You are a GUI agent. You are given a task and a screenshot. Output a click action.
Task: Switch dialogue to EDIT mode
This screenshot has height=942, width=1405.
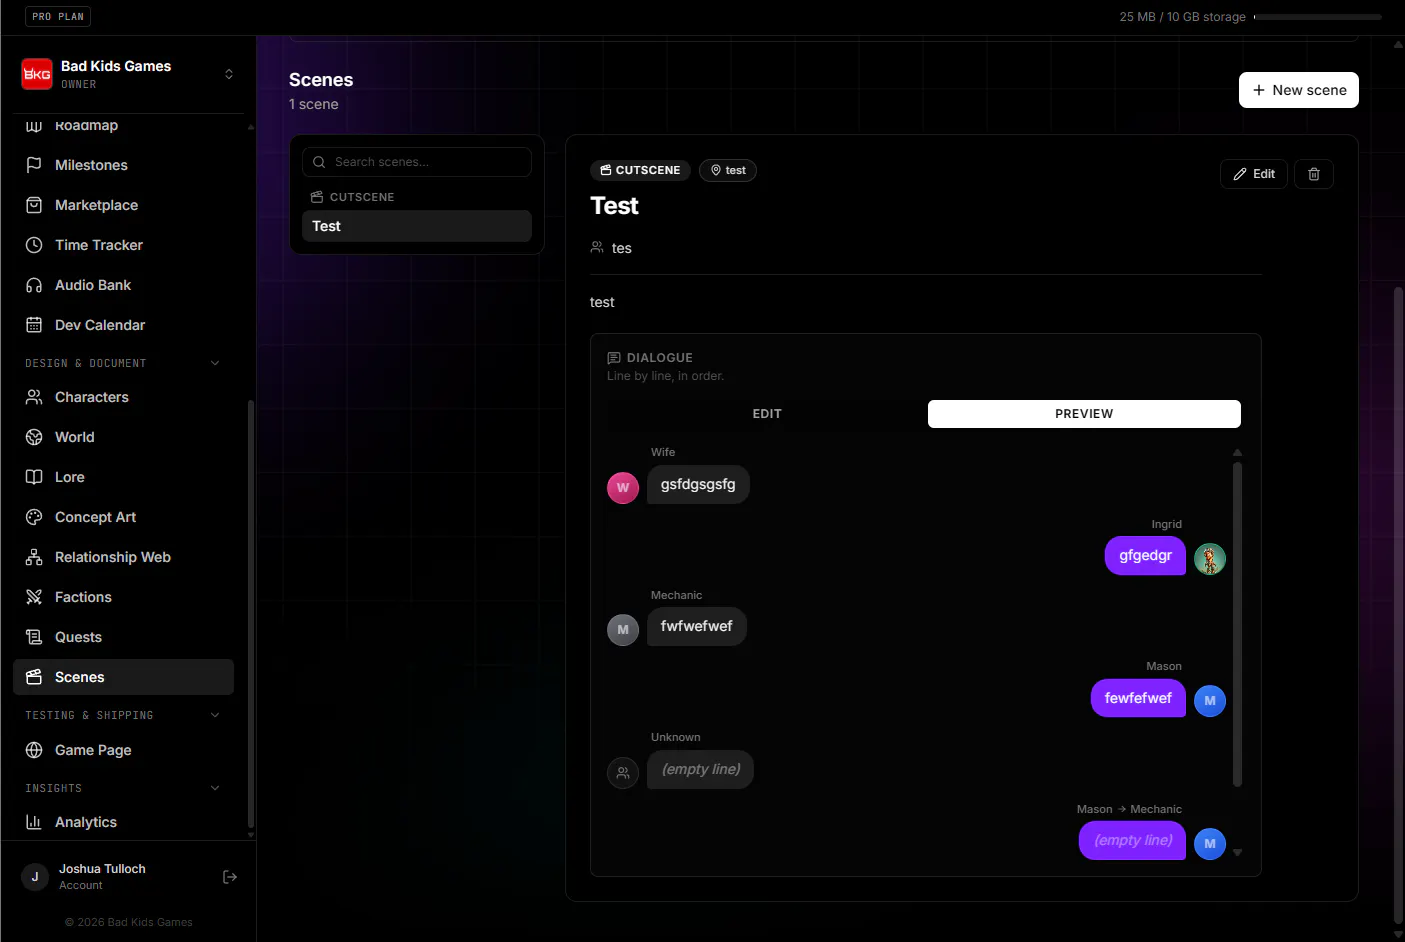click(x=767, y=414)
